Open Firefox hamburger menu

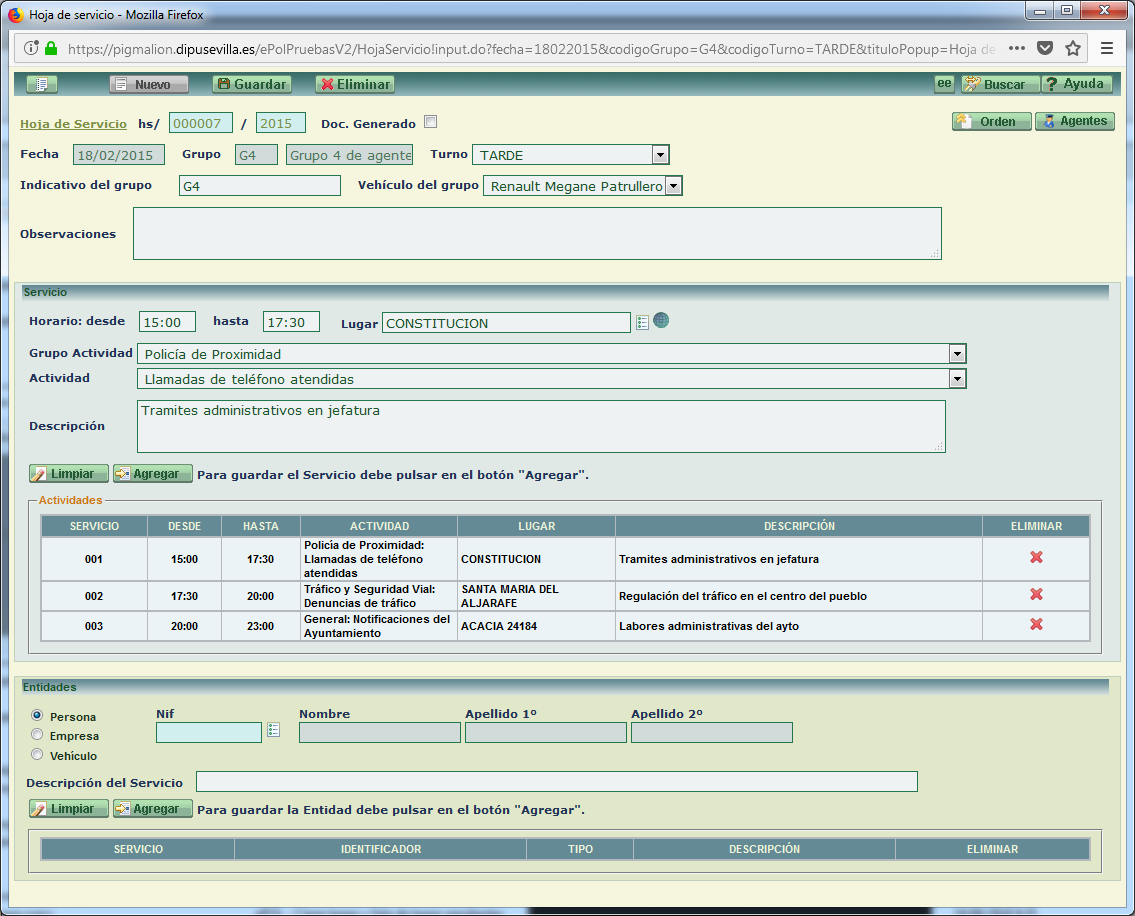coord(1107,48)
